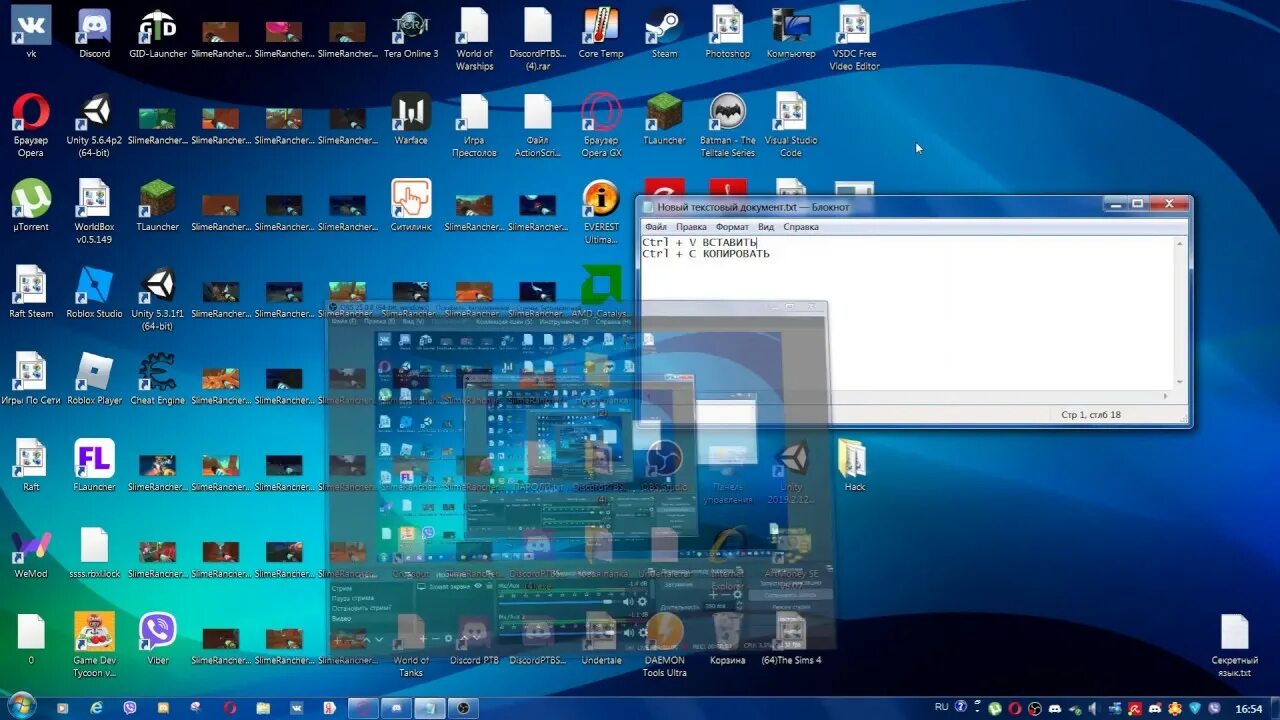
Task: Select the Компьютер desktop icon
Action: [x=791, y=32]
